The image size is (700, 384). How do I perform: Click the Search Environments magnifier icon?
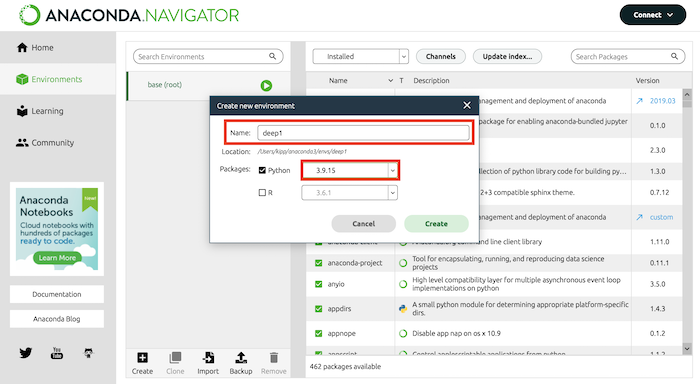click(x=272, y=56)
